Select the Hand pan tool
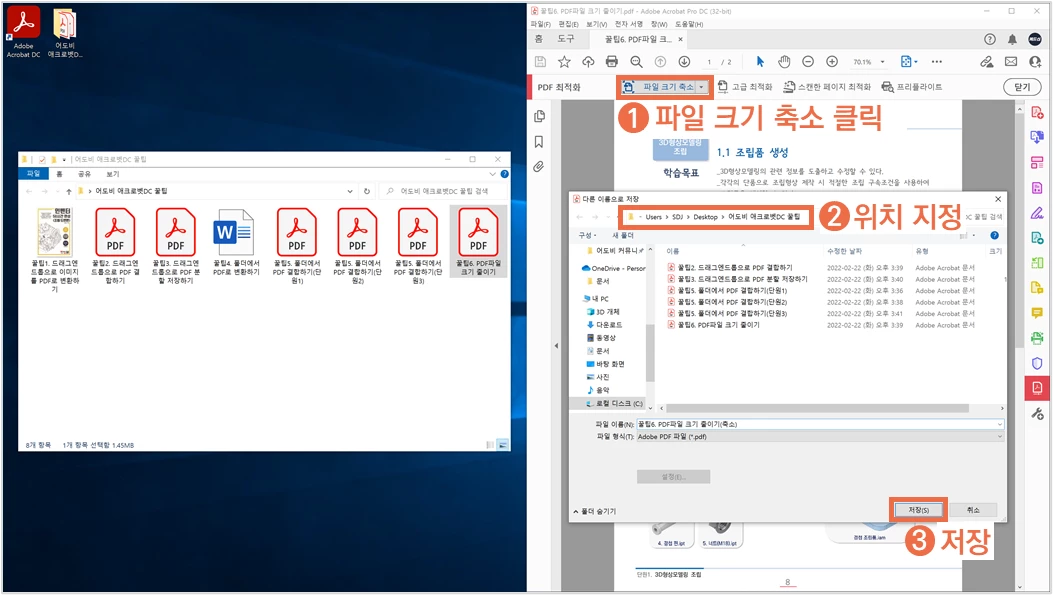 784,62
